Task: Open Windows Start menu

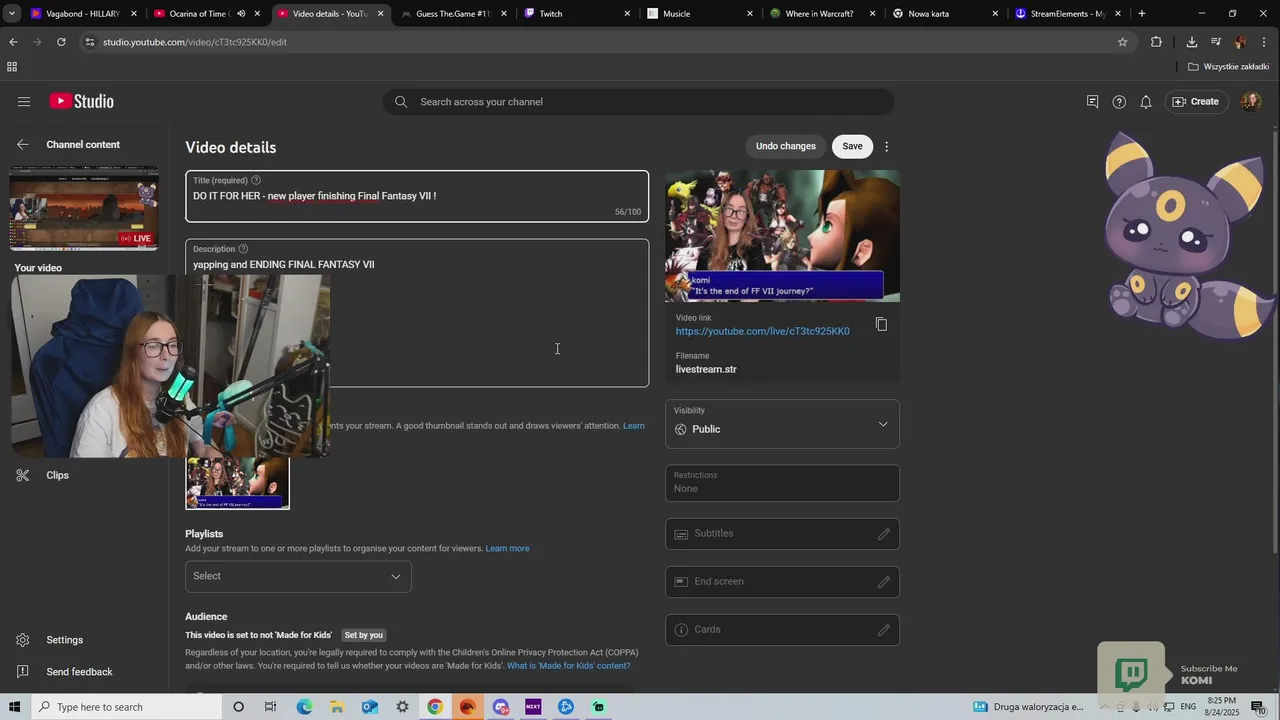Action: tap(14, 707)
